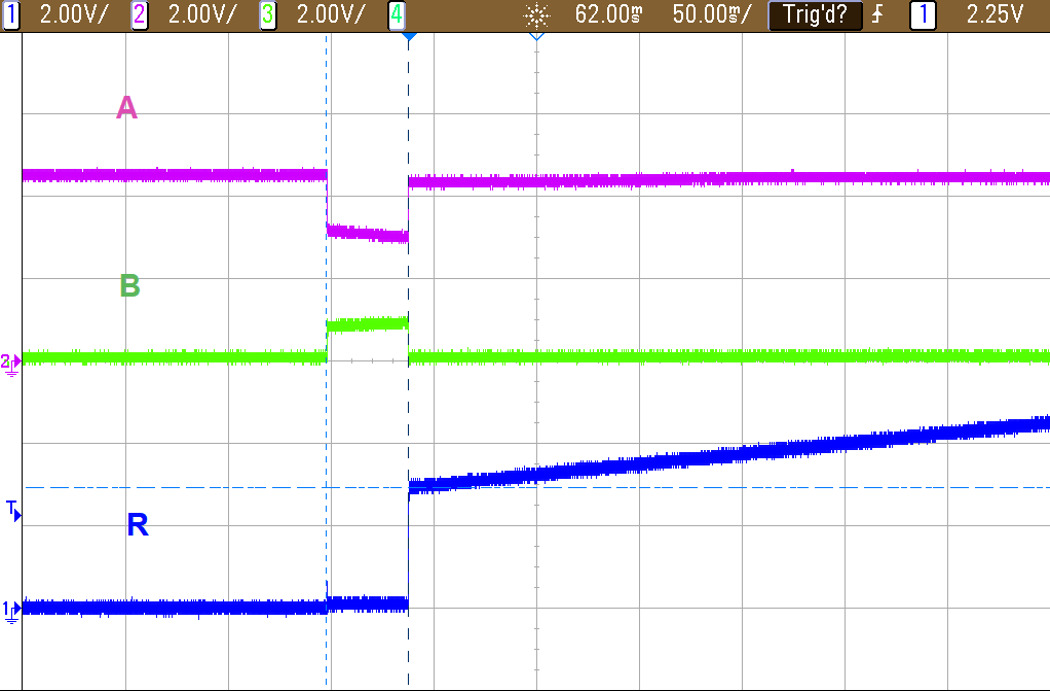Click the trigger point marker above the grid

tap(408, 36)
